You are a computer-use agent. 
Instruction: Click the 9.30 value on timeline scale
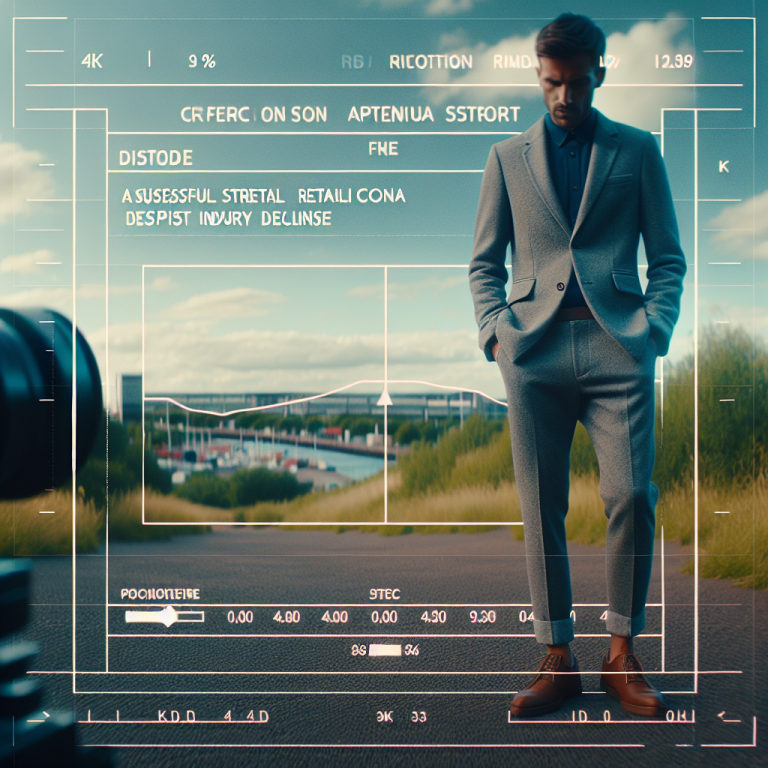pyautogui.click(x=483, y=618)
